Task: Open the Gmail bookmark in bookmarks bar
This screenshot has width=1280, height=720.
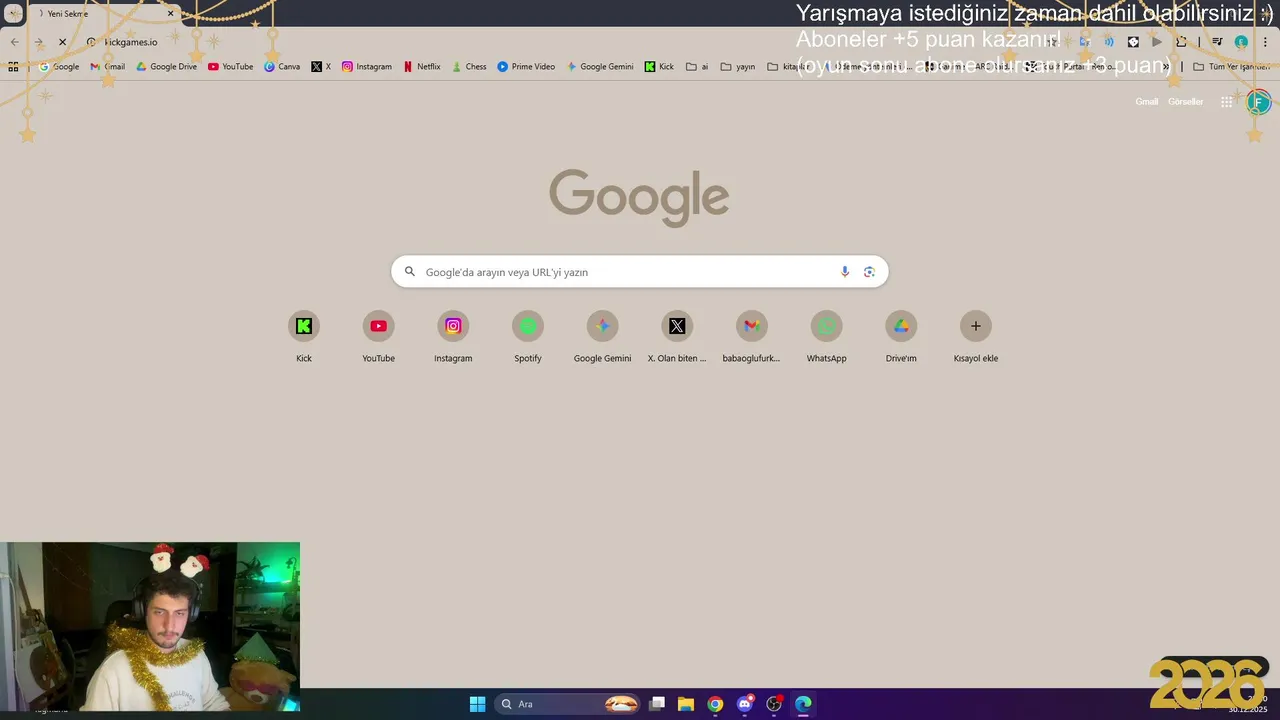Action: click(x=108, y=67)
